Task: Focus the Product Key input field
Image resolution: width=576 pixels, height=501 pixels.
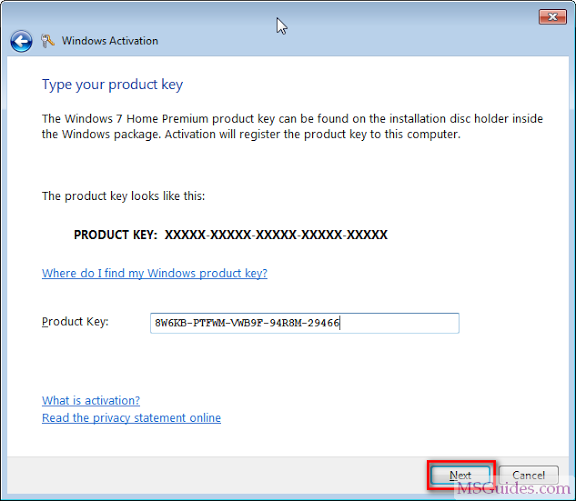Action: (305, 323)
